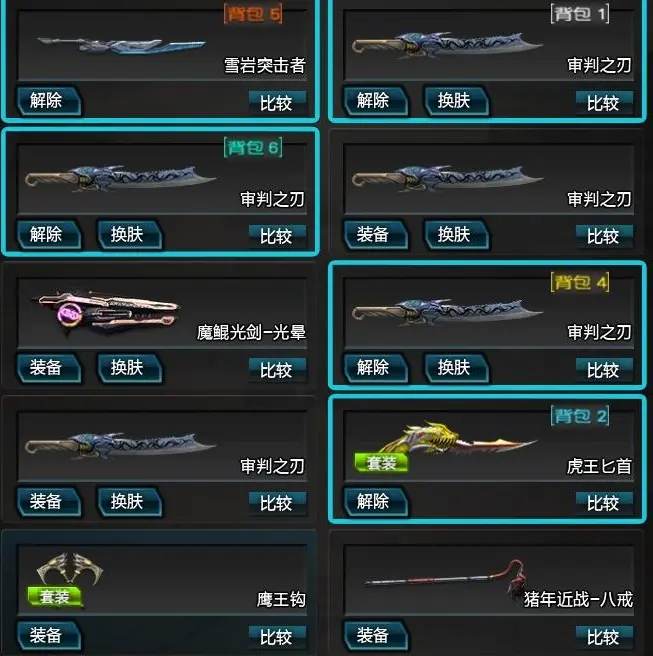Viewport: 653px width, 656px height.
Task: Click 换肤 on the 背包 6 审判之刃
Action: tap(130, 234)
